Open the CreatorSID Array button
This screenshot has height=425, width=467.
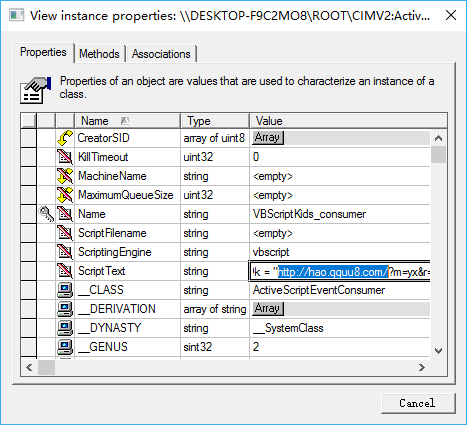point(267,138)
